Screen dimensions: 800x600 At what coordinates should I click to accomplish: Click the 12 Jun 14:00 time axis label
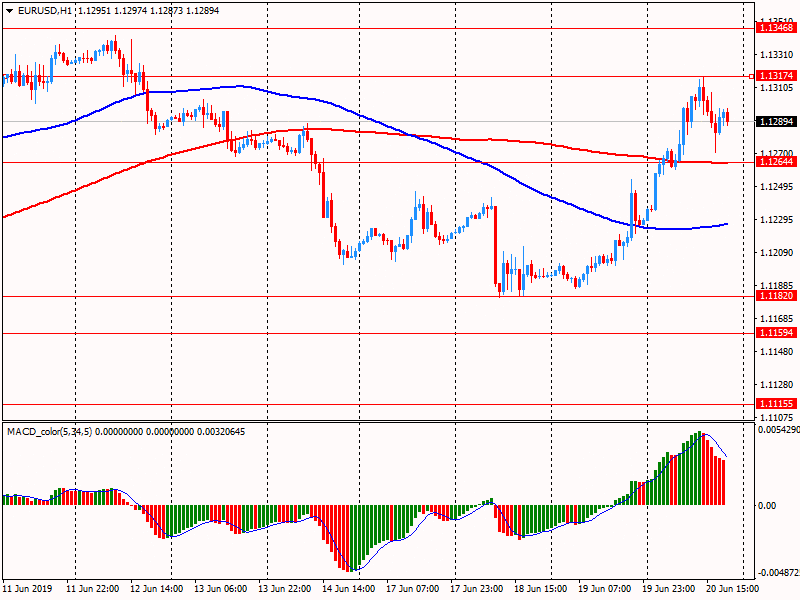click(x=157, y=588)
